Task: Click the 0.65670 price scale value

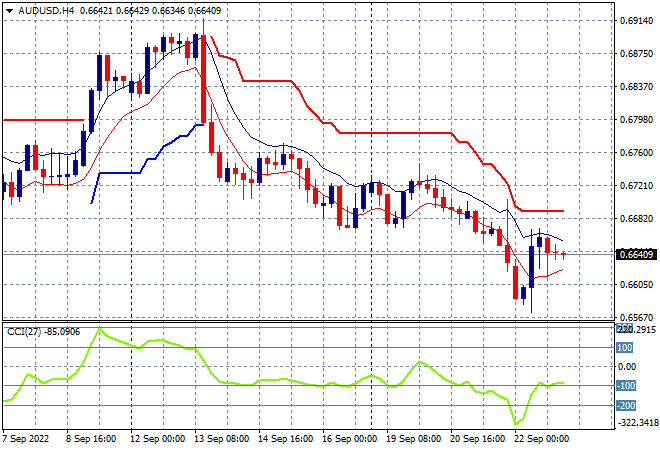Action: coord(636,317)
